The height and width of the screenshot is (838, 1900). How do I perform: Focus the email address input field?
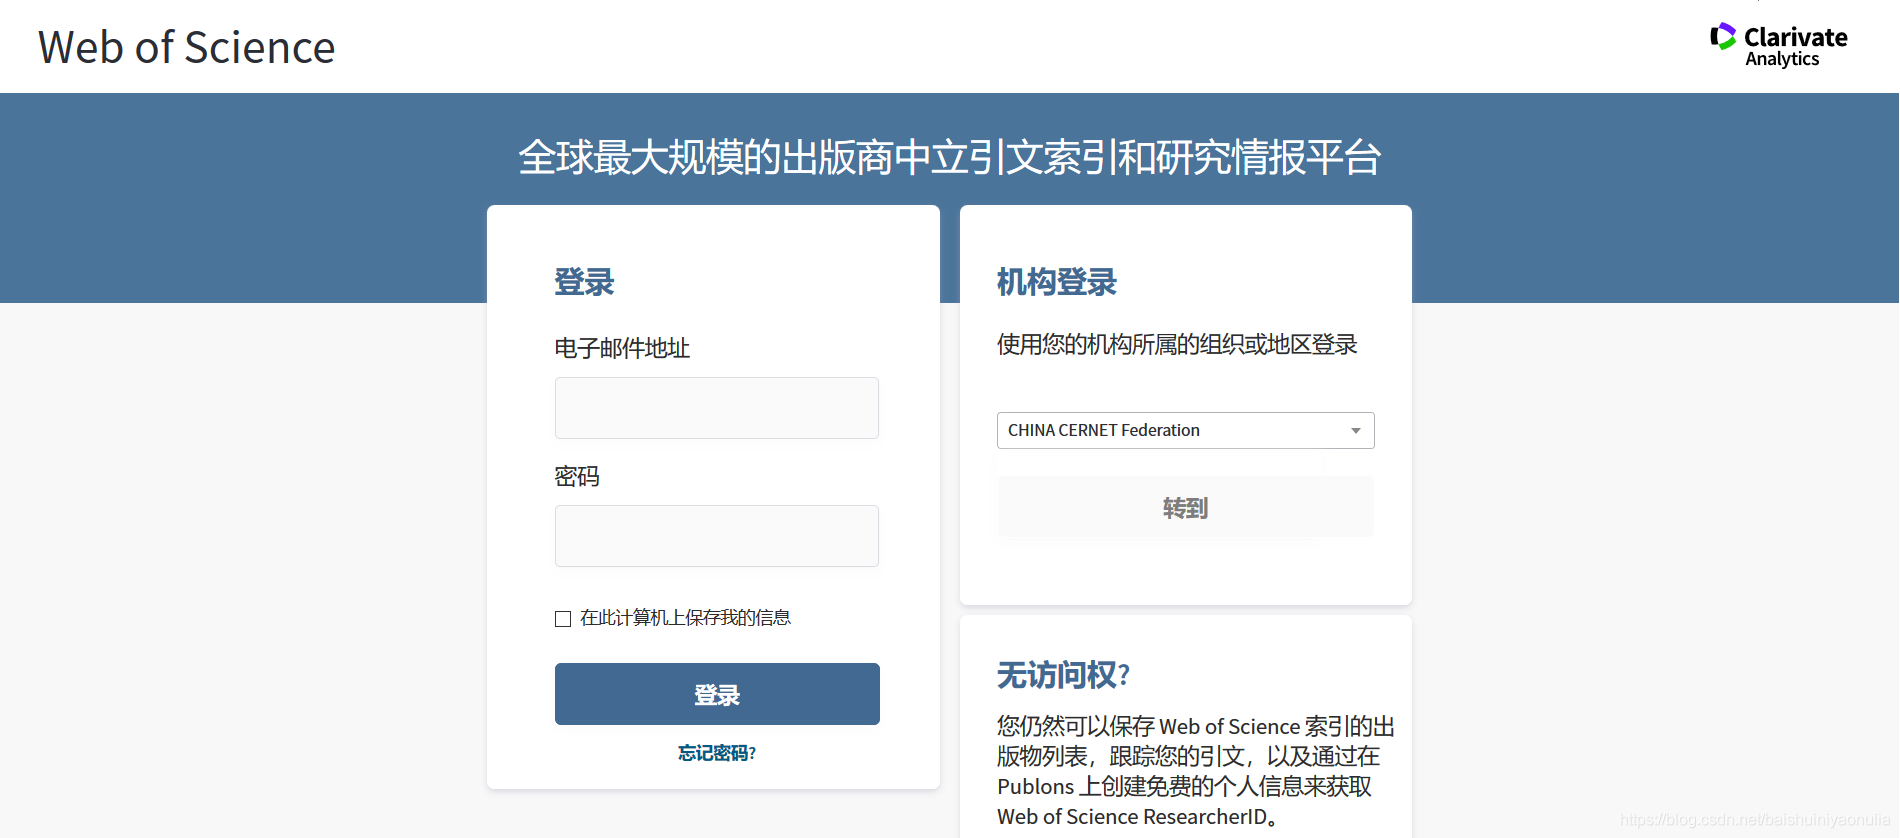[717, 408]
